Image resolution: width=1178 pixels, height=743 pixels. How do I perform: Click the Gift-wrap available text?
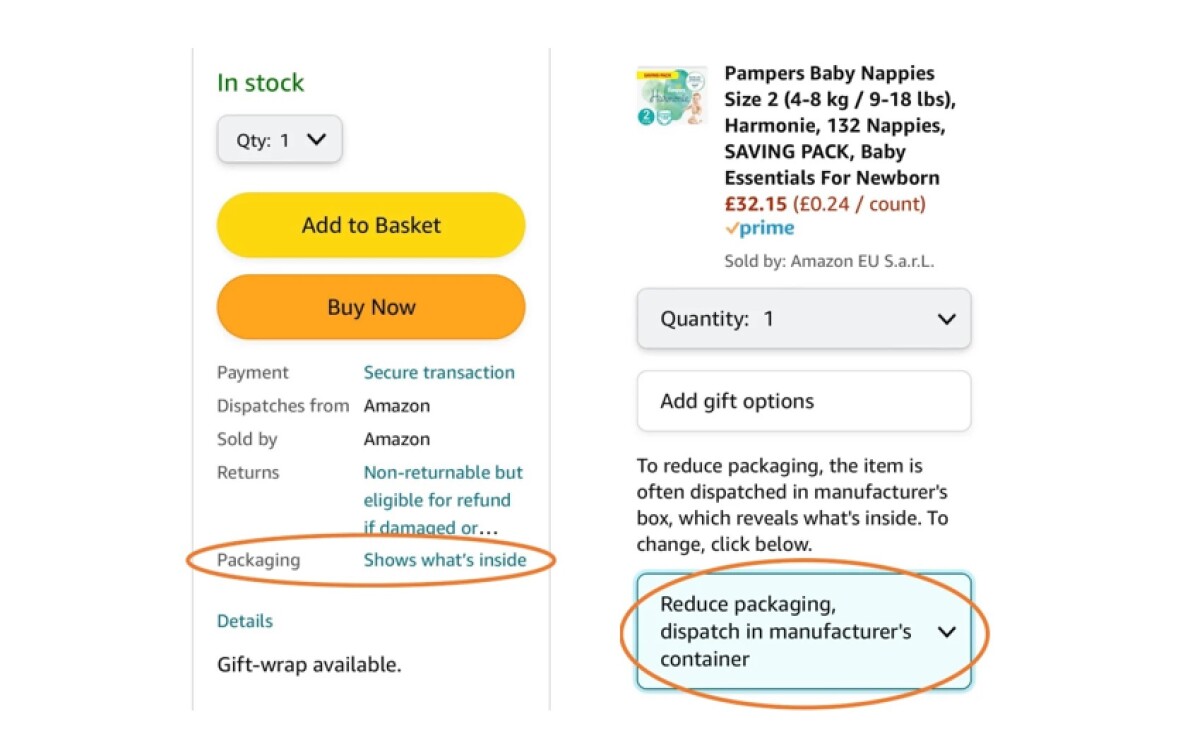[x=309, y=664]
